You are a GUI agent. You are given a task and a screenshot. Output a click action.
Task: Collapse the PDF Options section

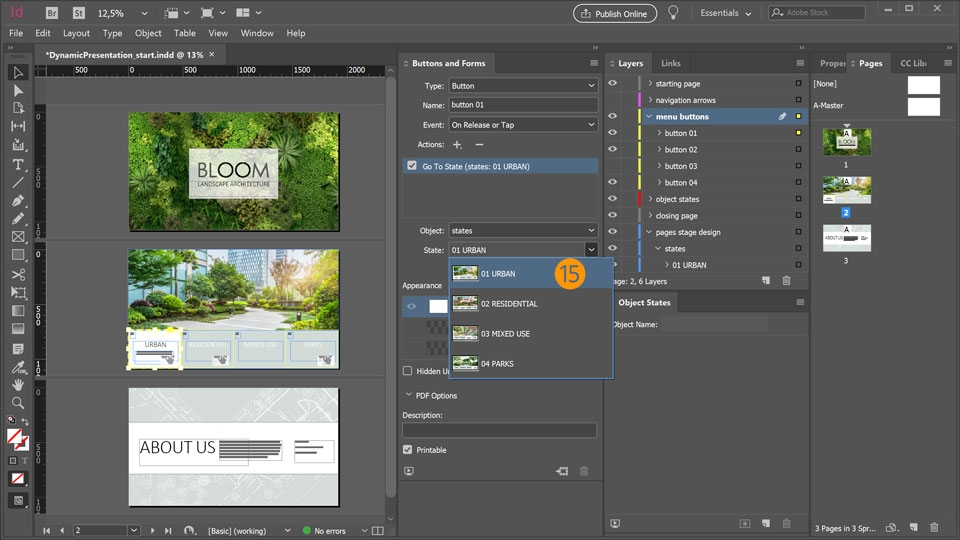408,396
